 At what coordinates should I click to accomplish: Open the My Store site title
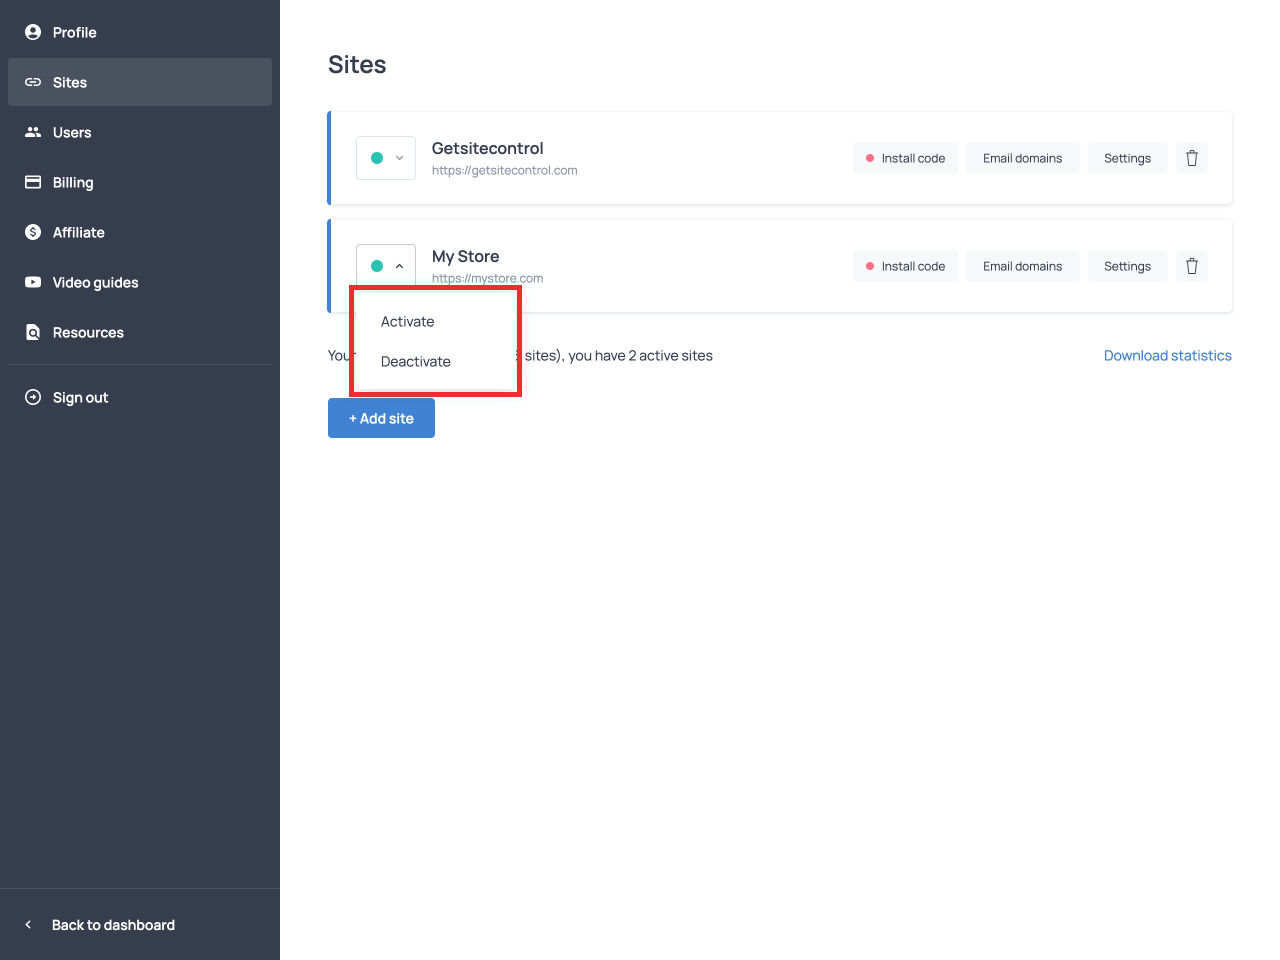(465, 256)
